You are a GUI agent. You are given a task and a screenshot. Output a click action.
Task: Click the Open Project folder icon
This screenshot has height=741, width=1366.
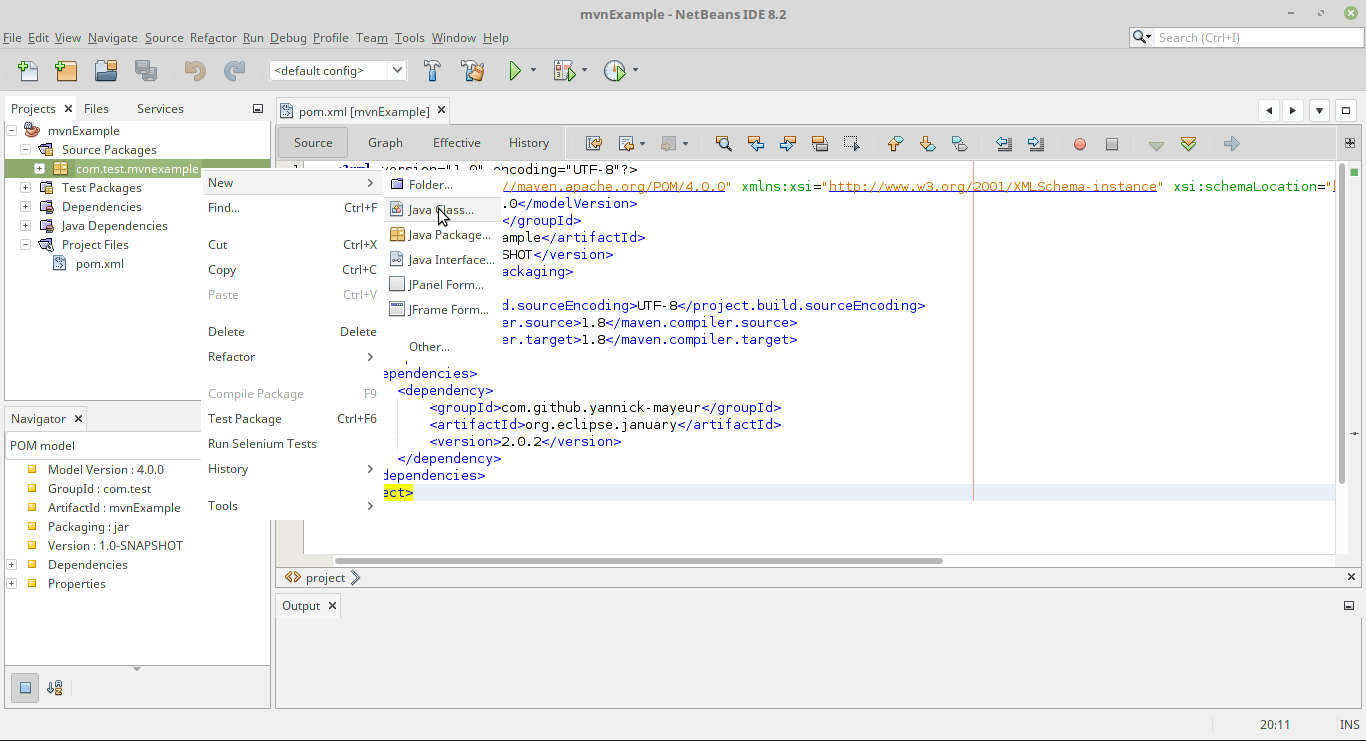106,71
